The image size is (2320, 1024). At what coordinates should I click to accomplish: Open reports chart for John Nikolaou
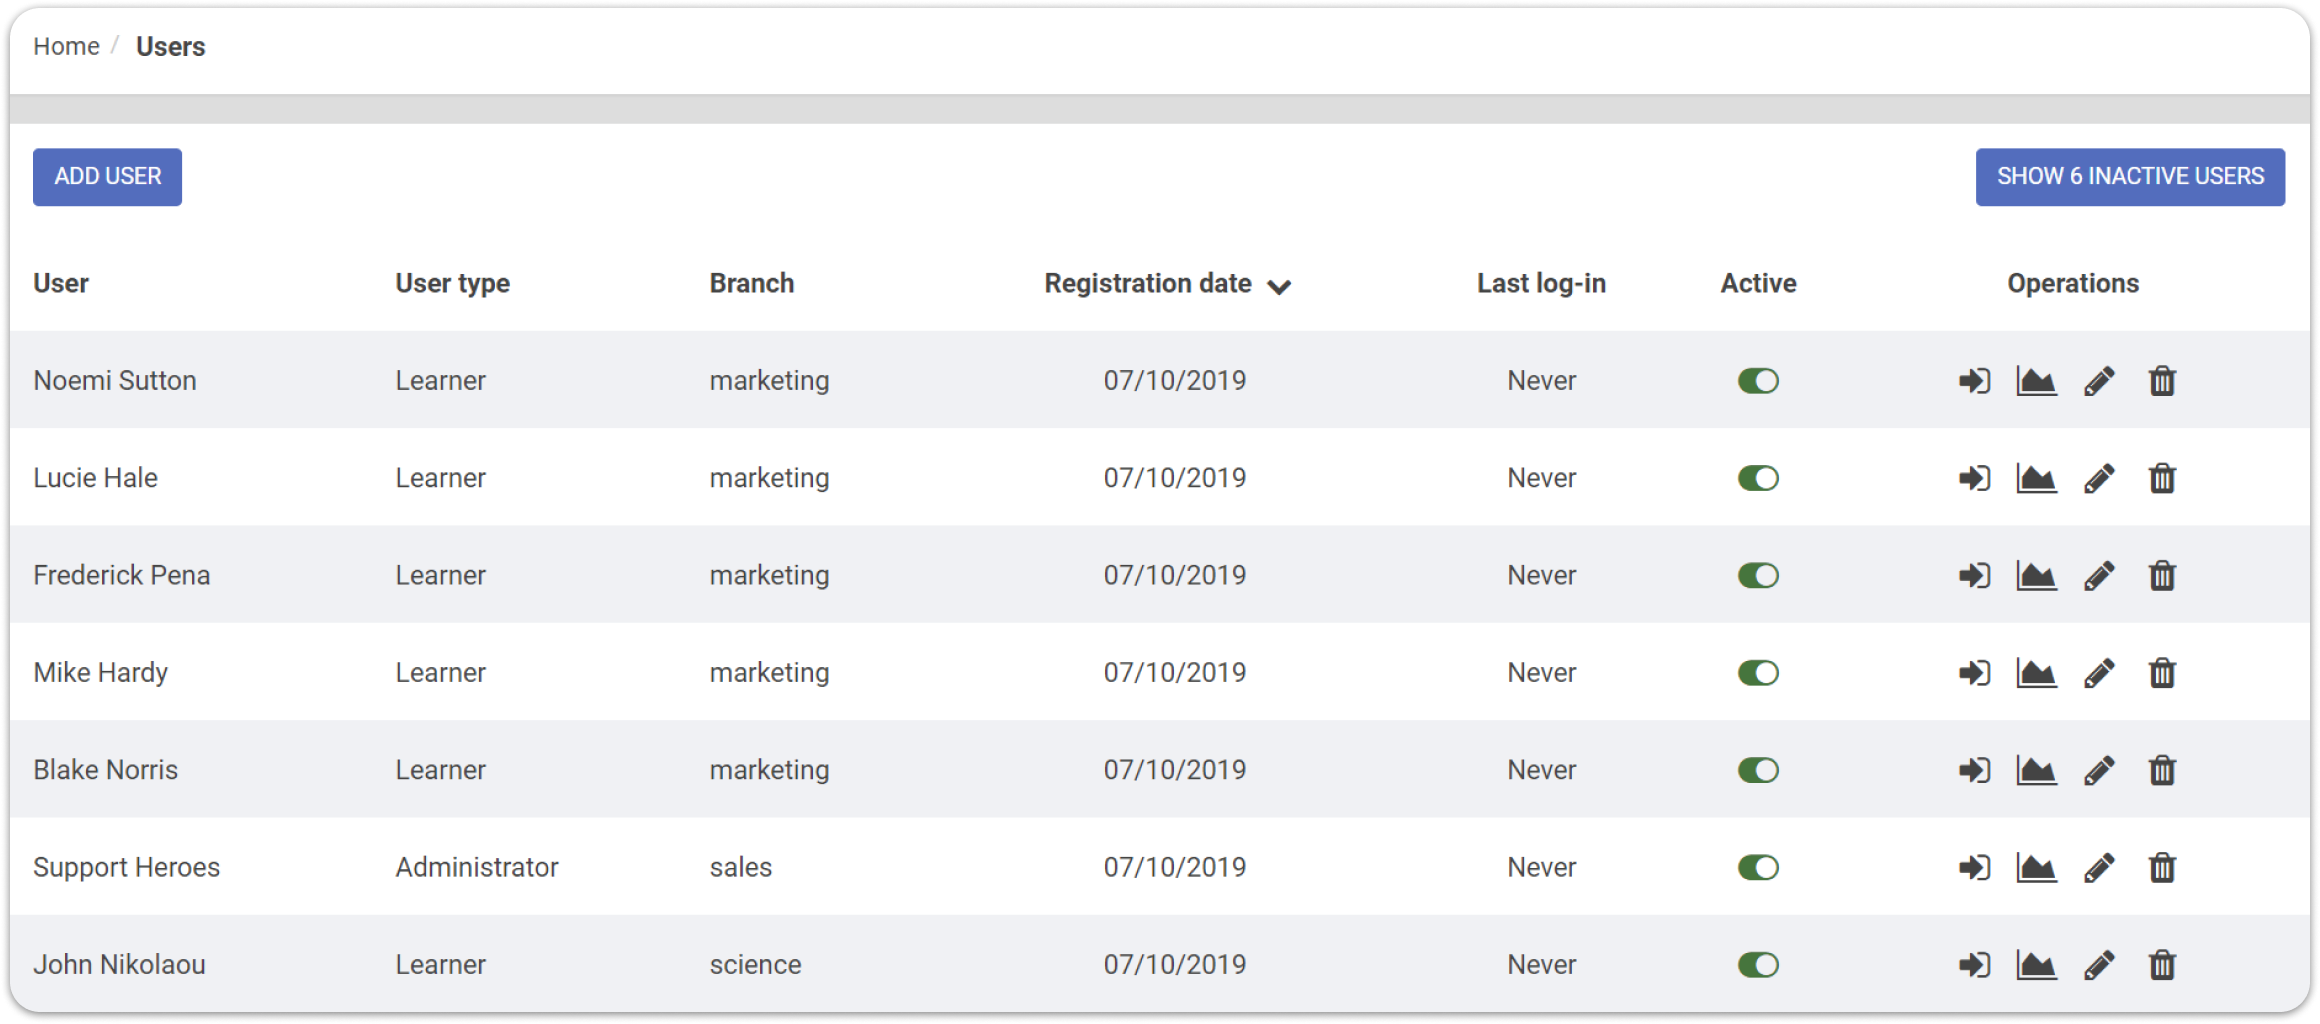point(2036,965)
